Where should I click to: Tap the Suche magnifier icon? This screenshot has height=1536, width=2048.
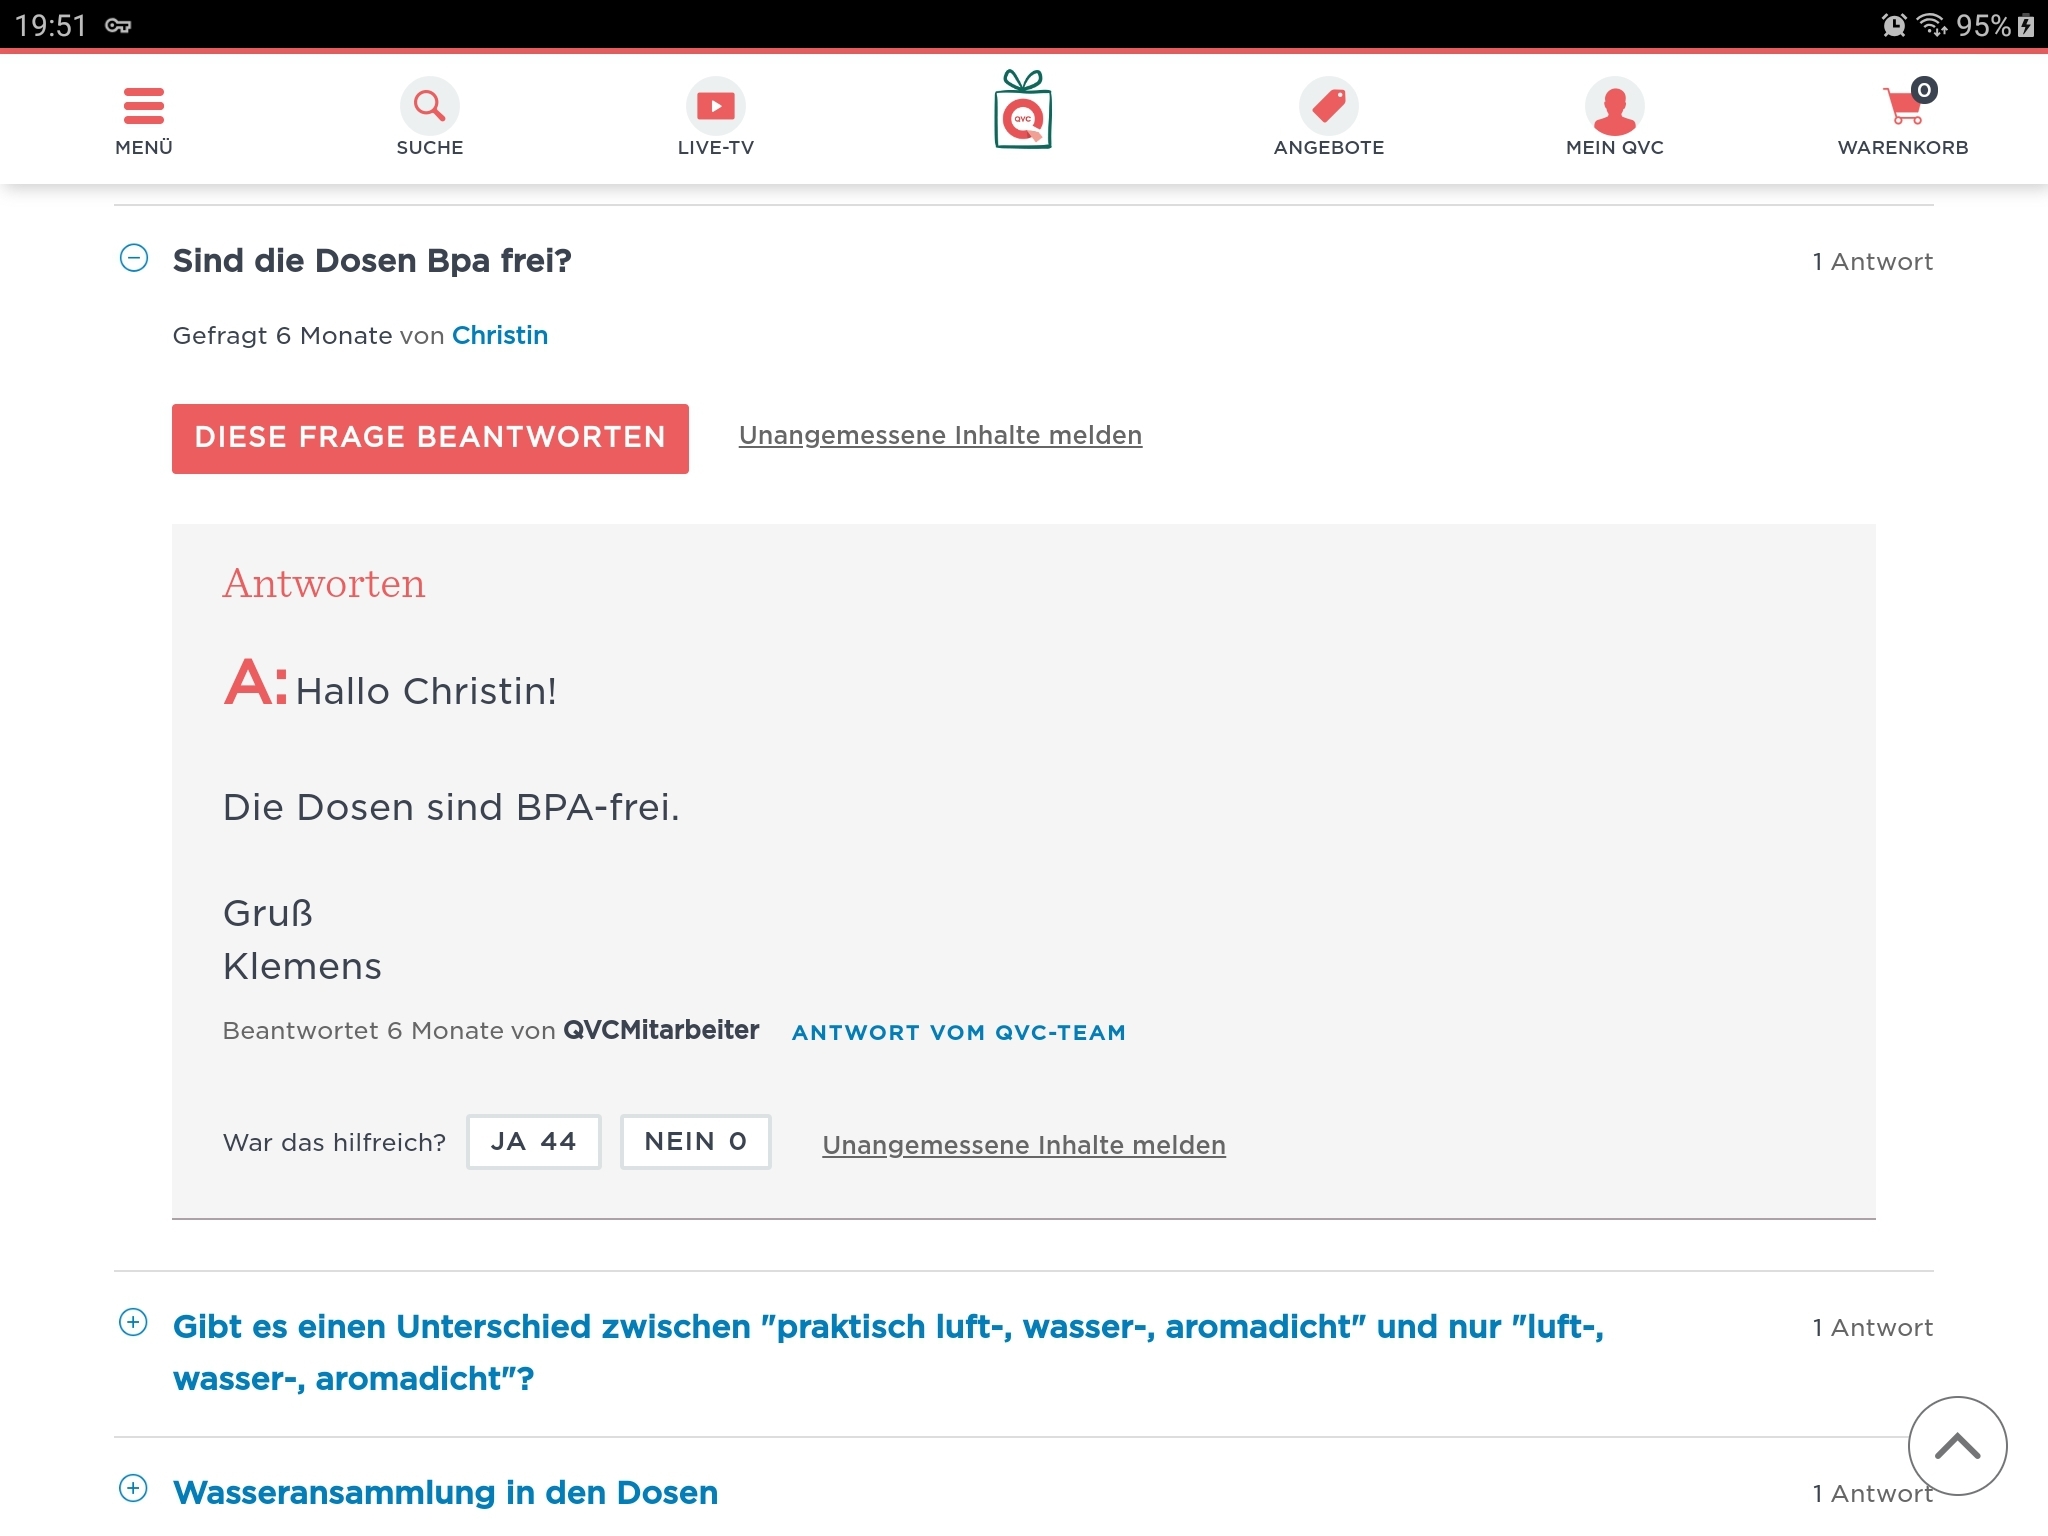click(429, 106)
